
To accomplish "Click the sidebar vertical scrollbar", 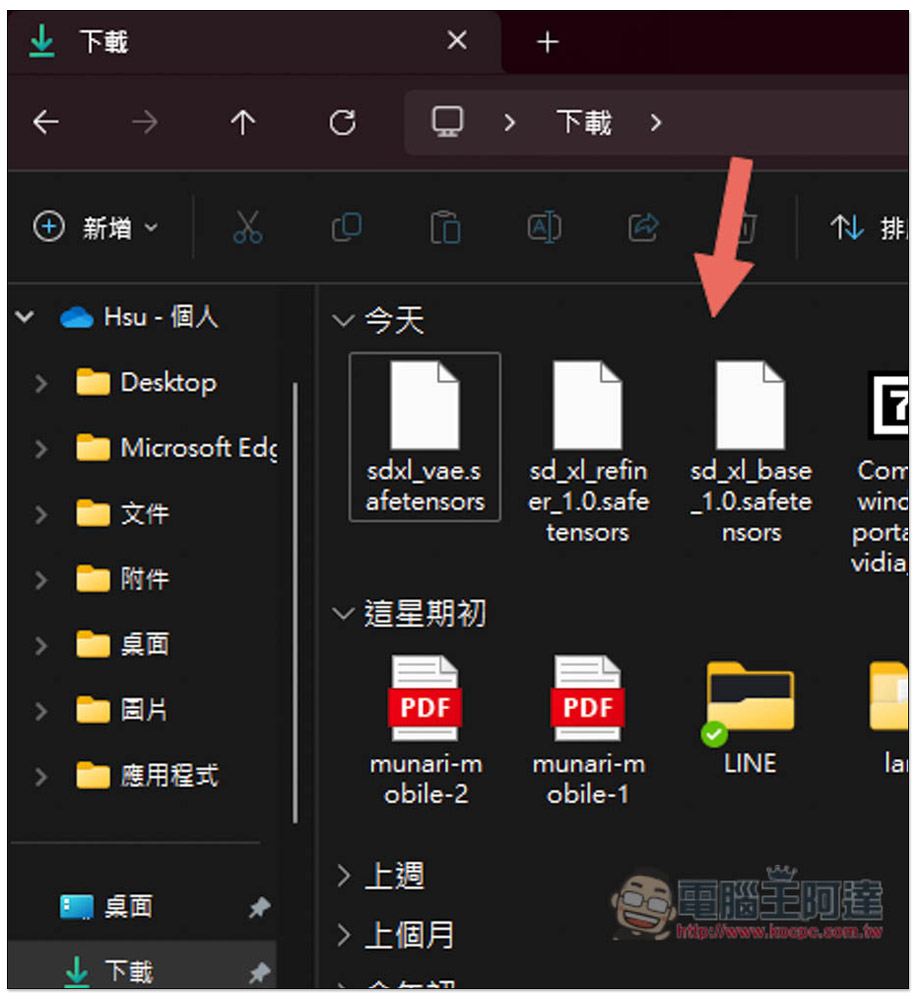I will tap(295, 603).
